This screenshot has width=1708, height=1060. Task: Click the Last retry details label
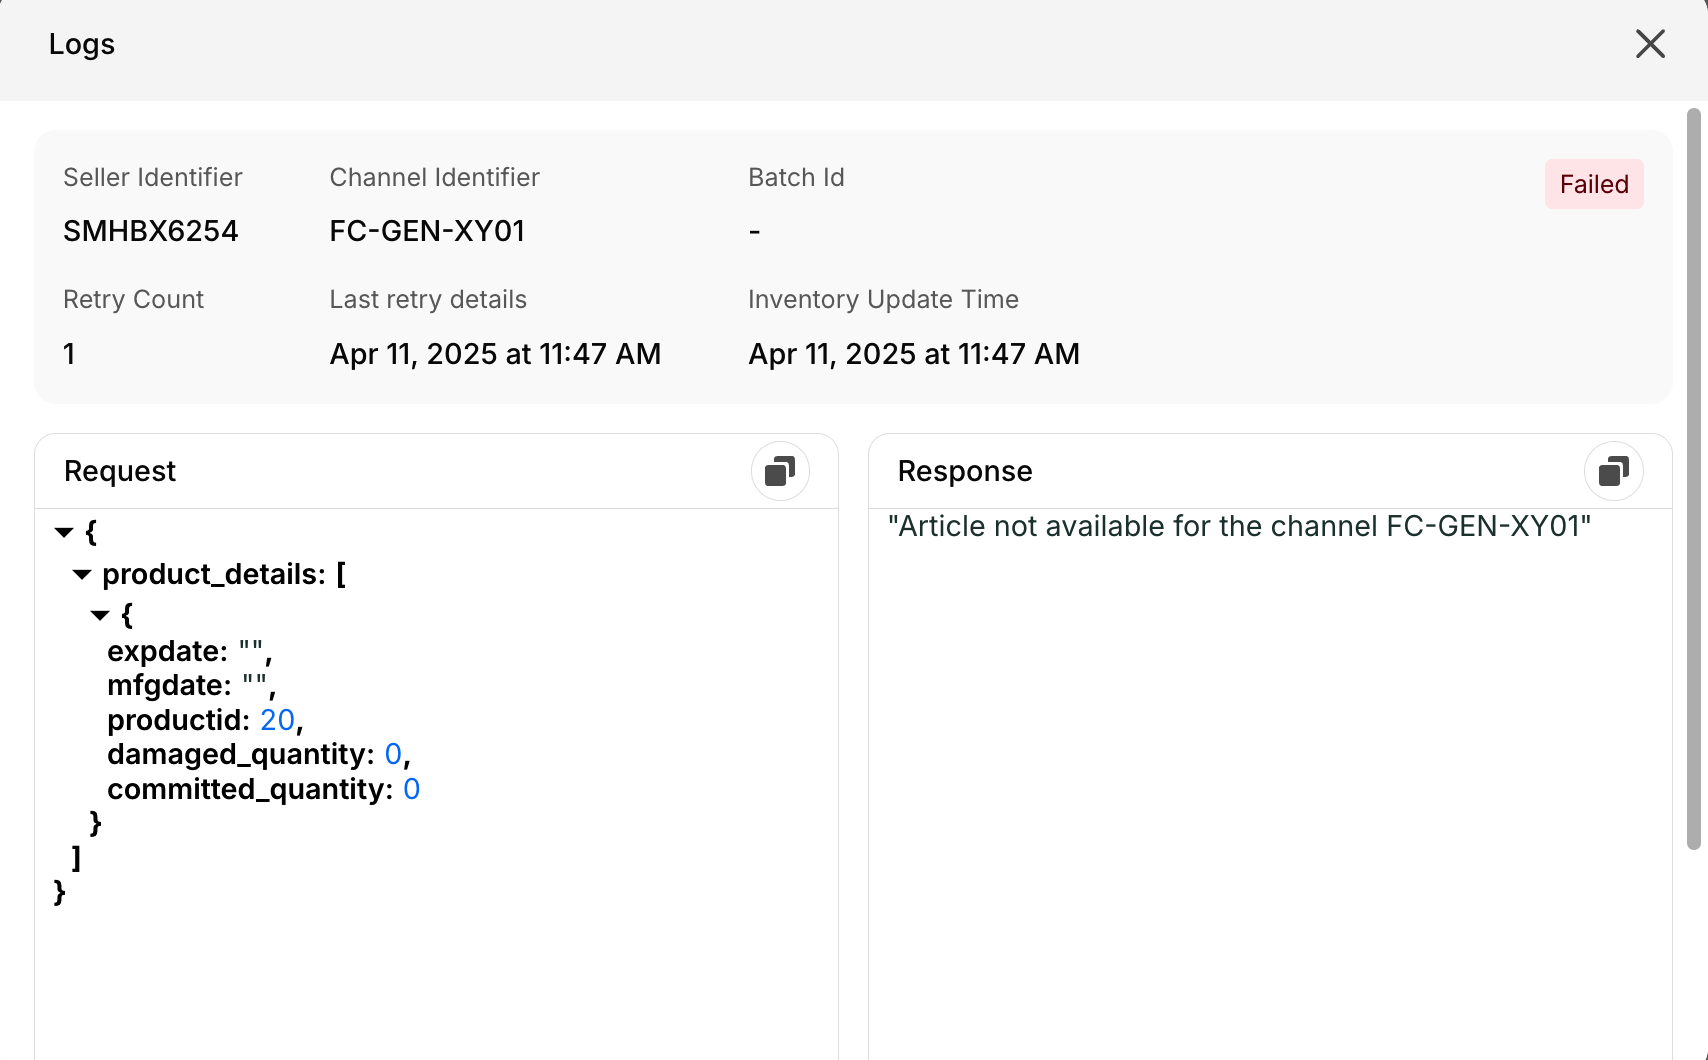[x=428, y=299]
